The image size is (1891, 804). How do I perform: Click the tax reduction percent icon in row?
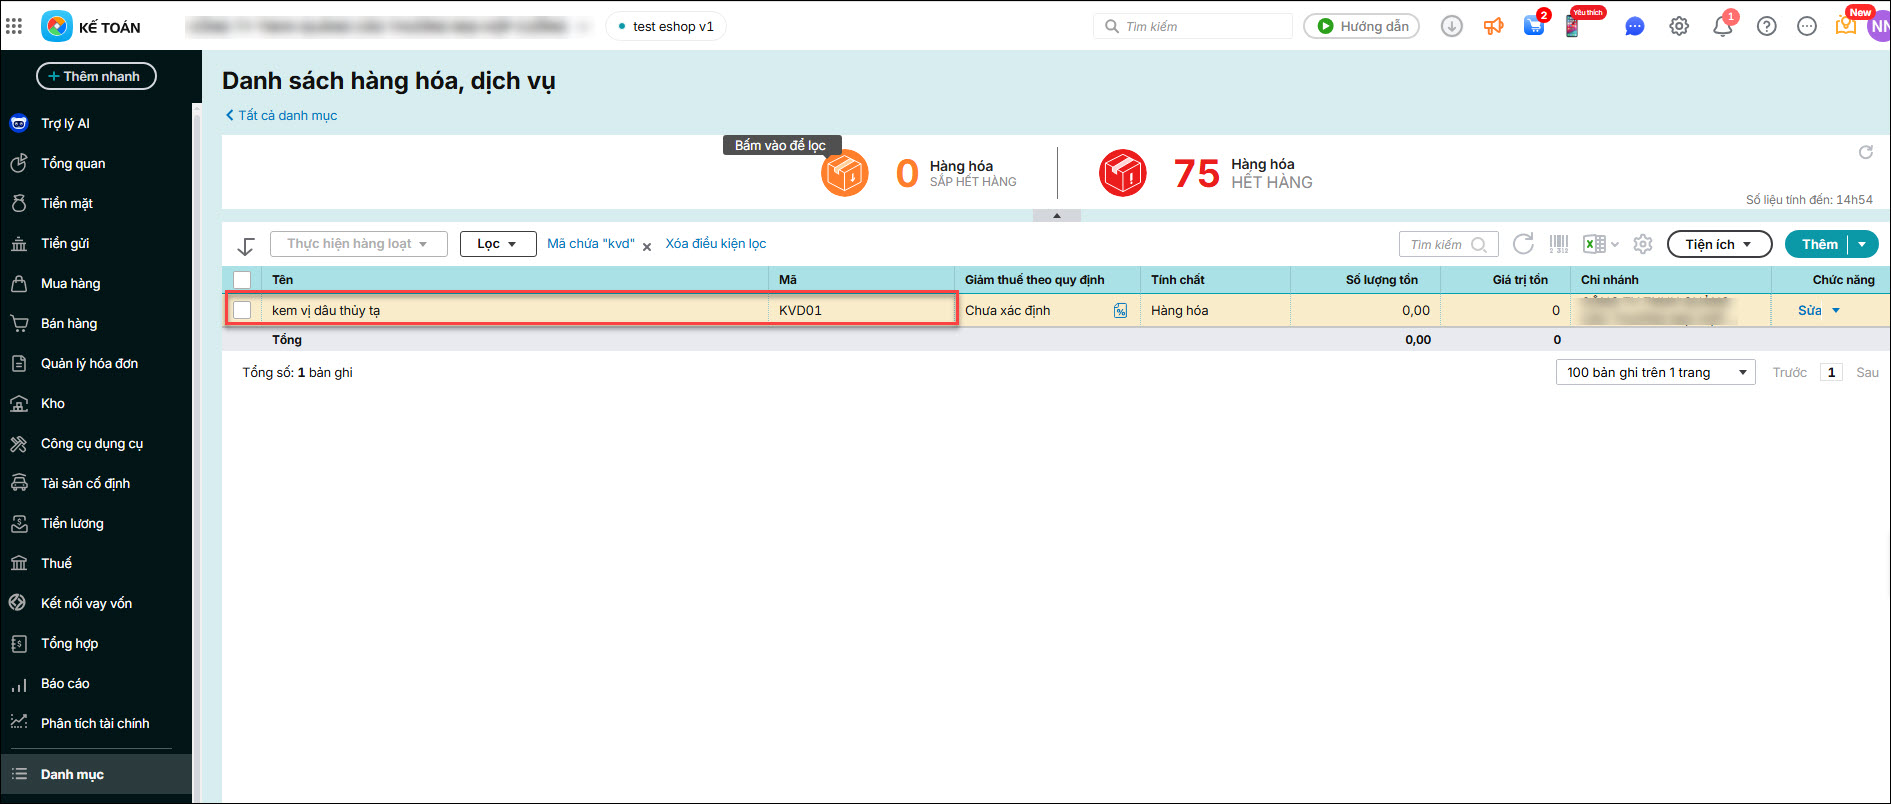click(1120, 311)
